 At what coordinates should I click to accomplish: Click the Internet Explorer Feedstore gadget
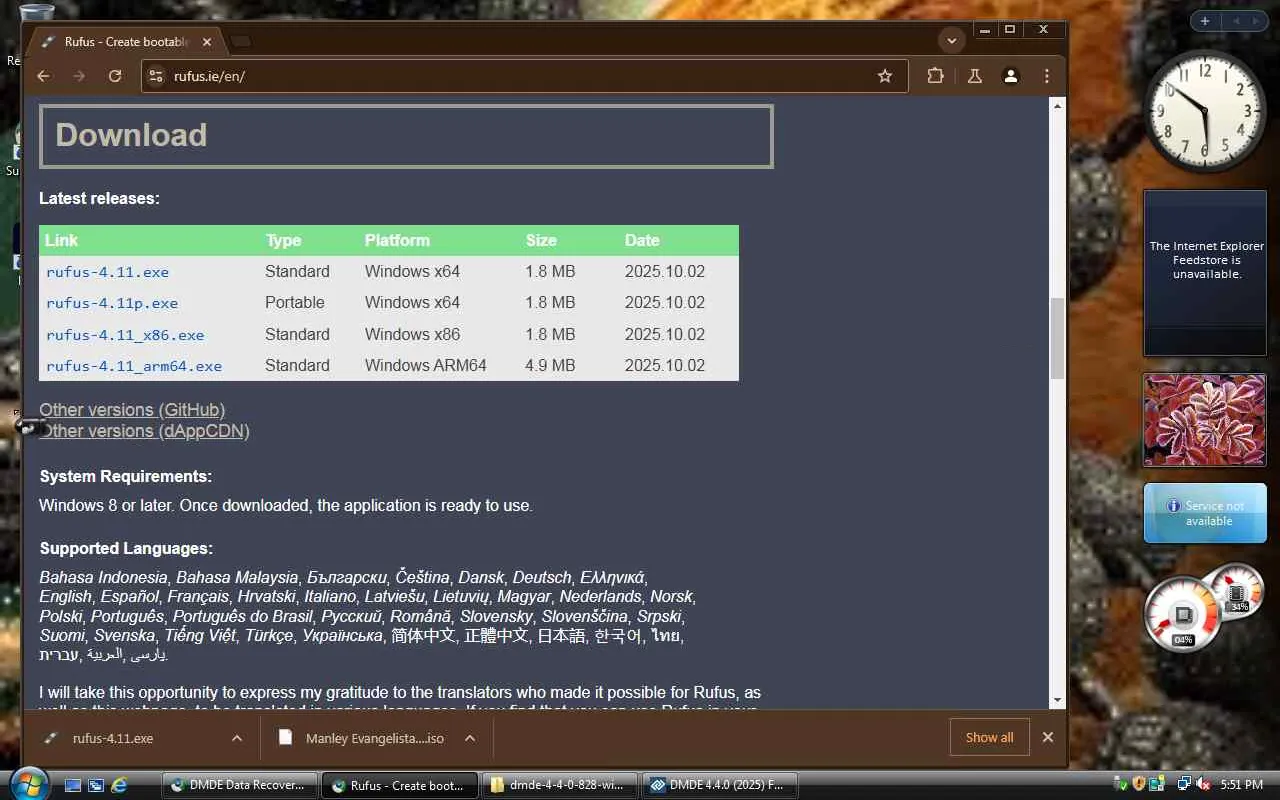click(x=1205, y=273)
